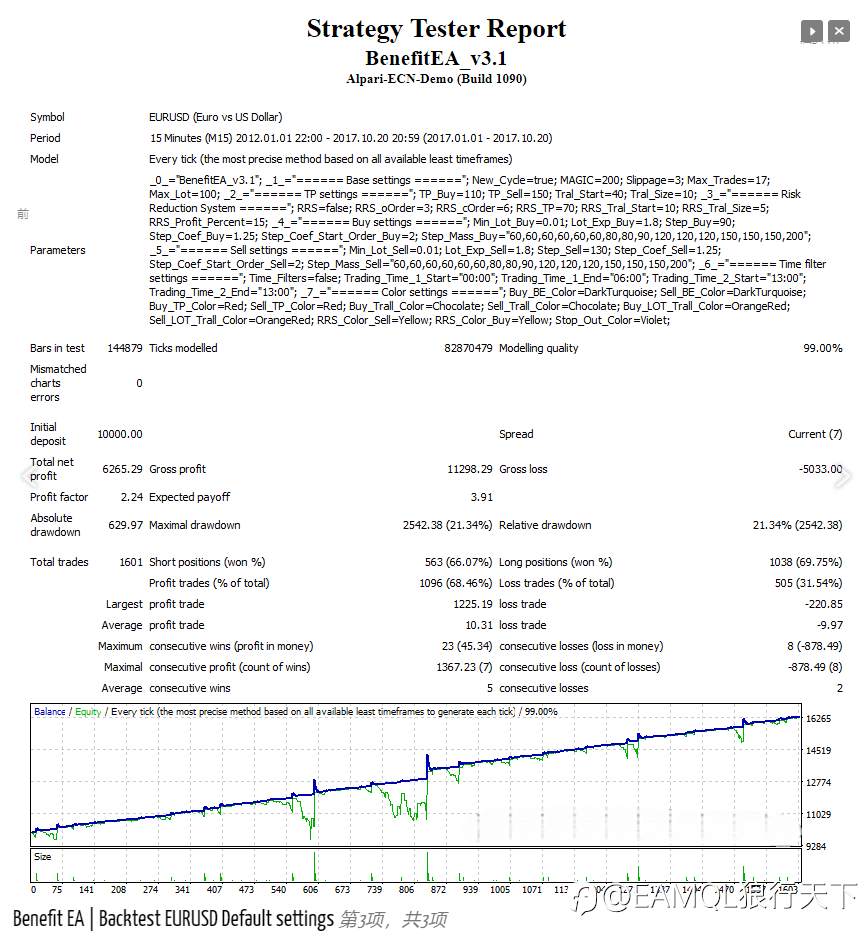The image size is (867, 948).
Task: Click the 'Size' panel label below the chart
Action: point(42,857)
